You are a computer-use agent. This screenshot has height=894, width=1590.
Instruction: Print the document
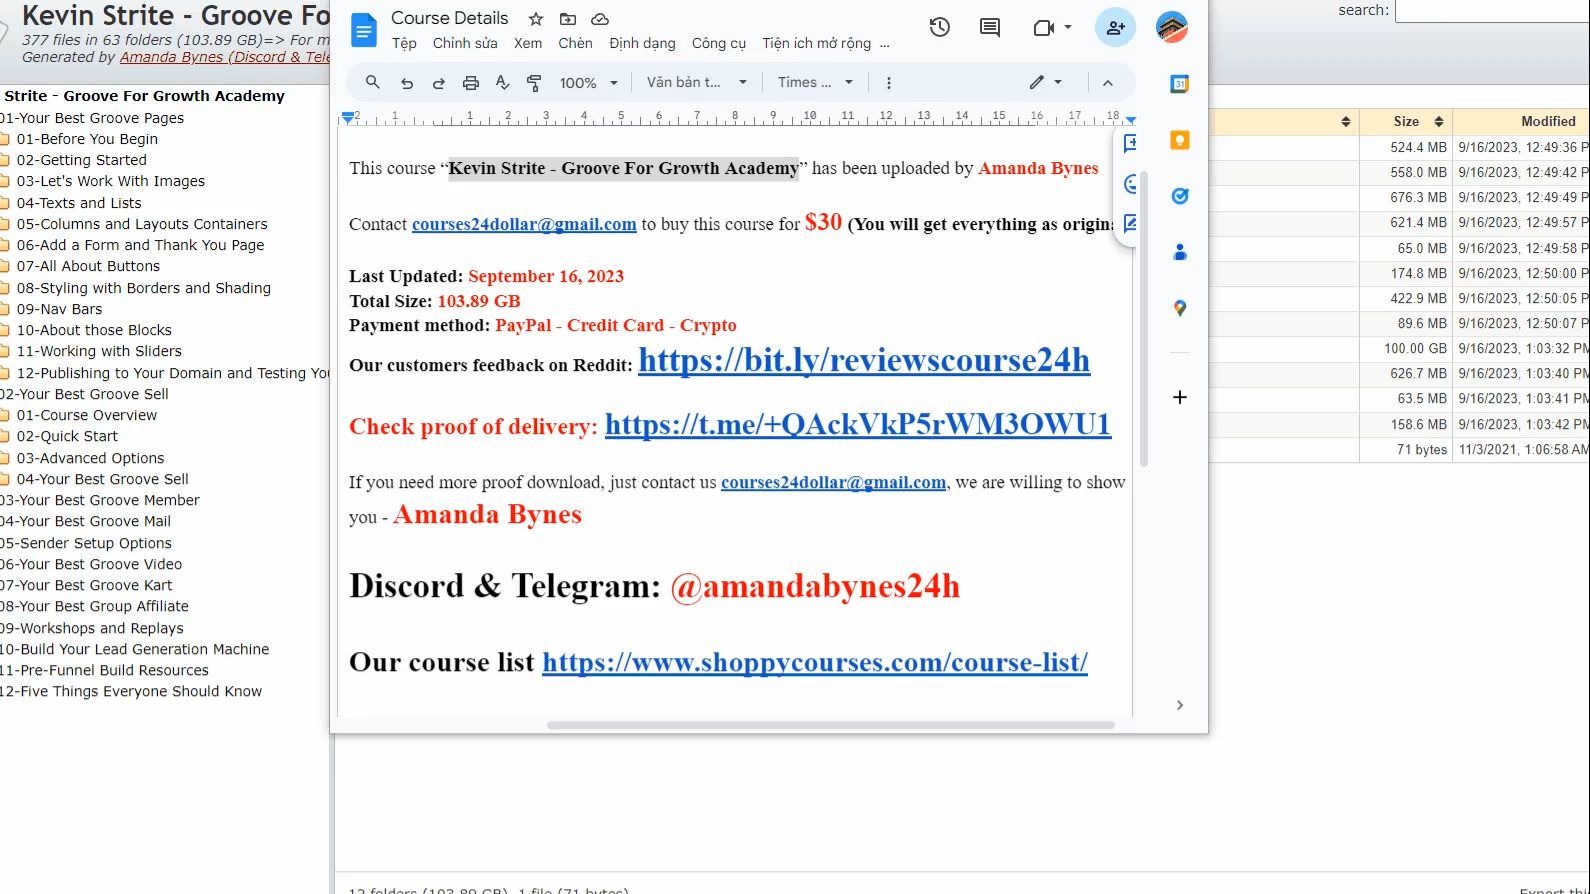[x=470, y=83]
